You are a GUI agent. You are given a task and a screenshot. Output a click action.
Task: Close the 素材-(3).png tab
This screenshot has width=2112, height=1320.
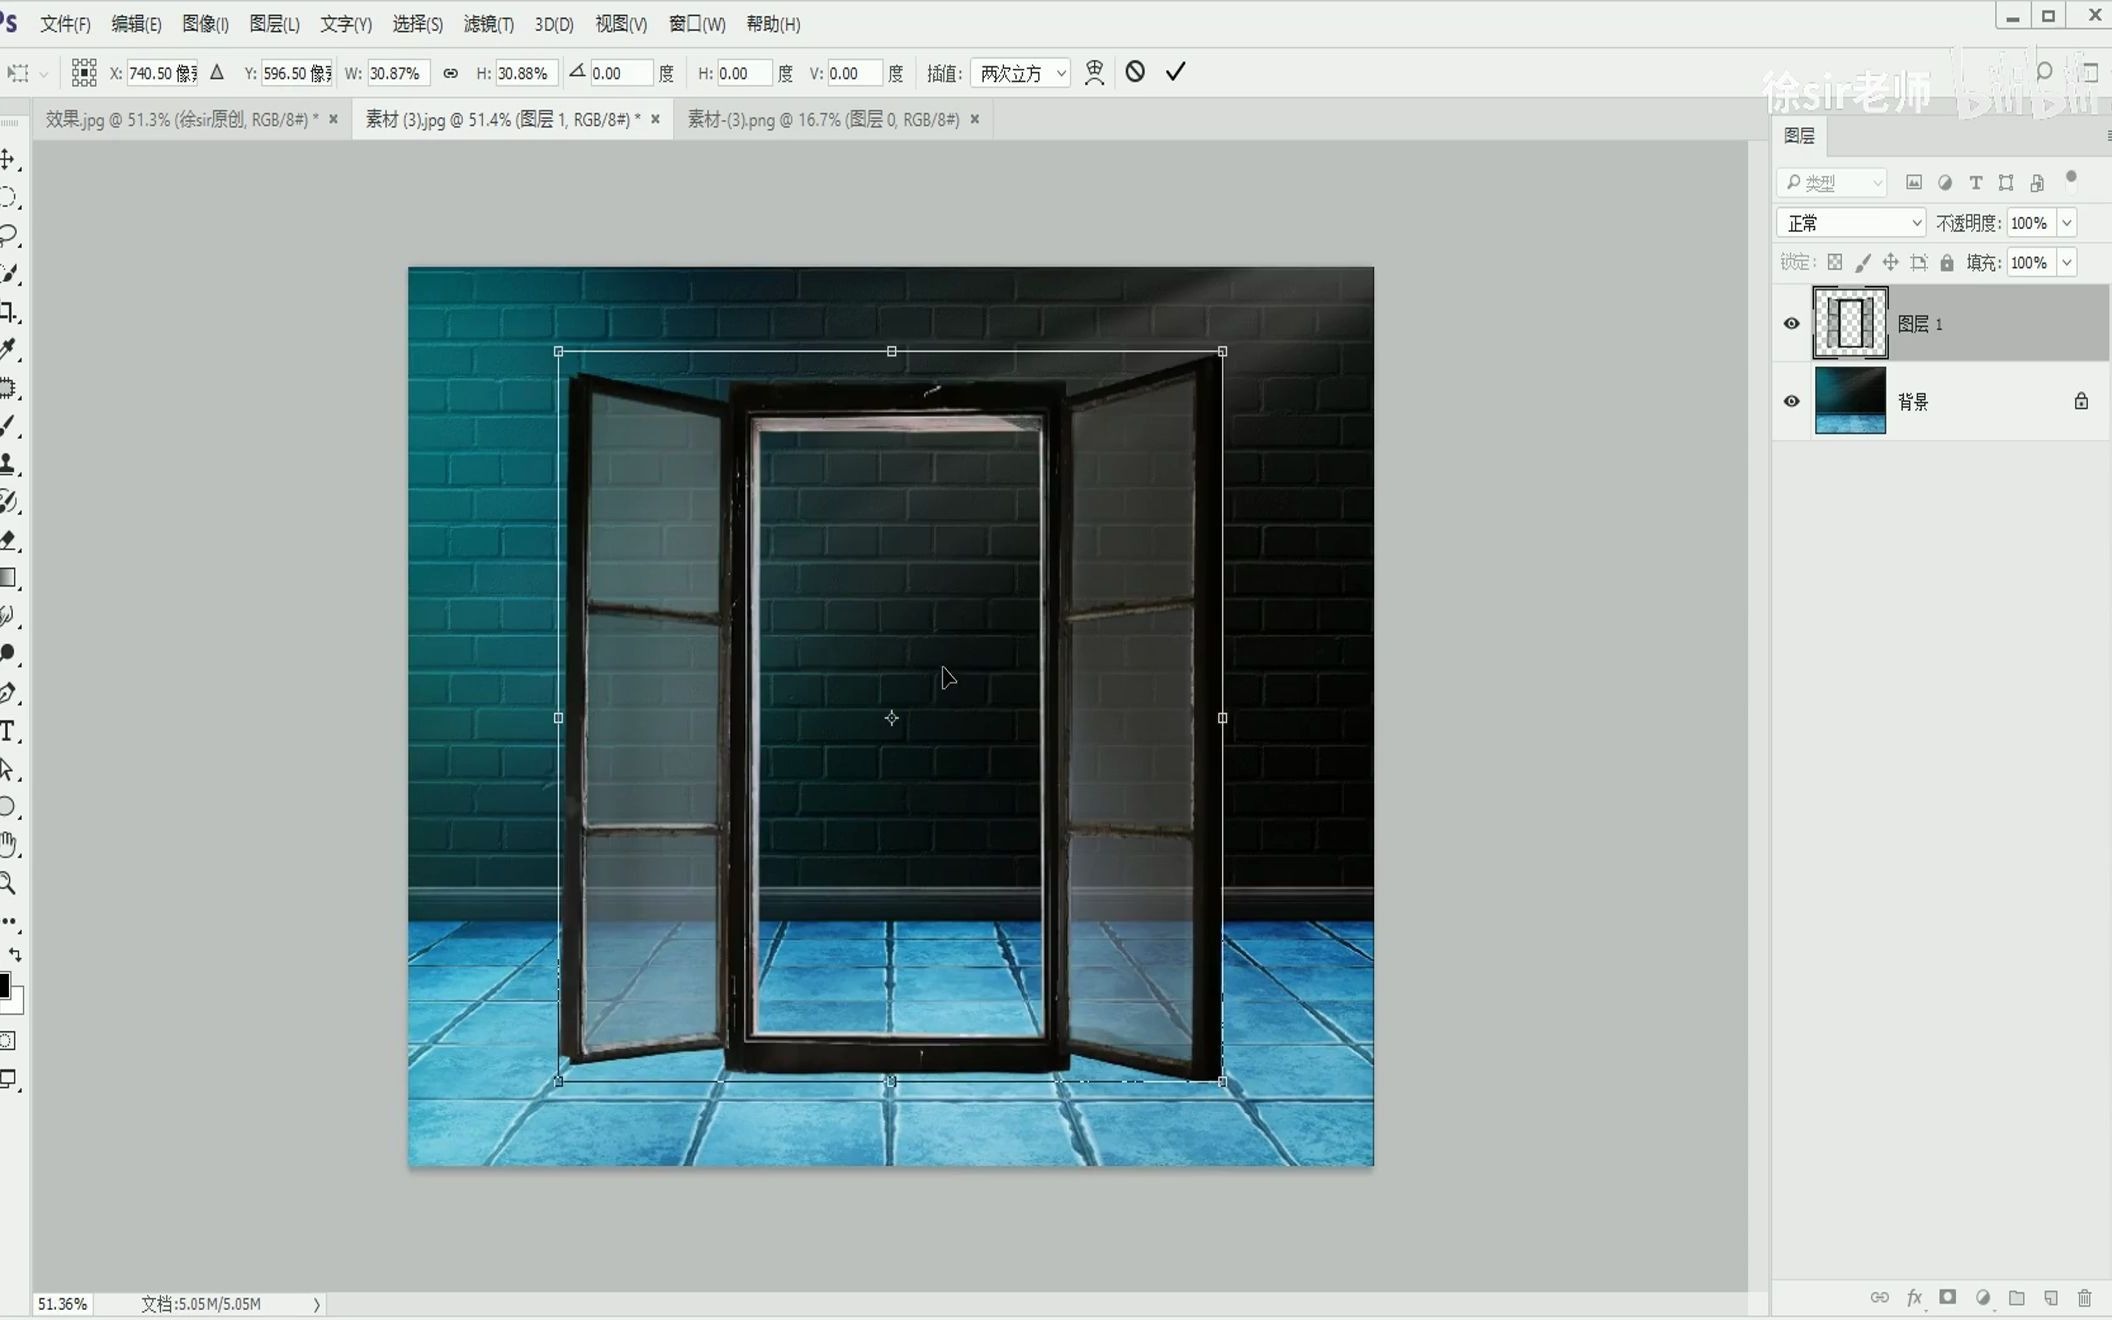tap(974, 119)
